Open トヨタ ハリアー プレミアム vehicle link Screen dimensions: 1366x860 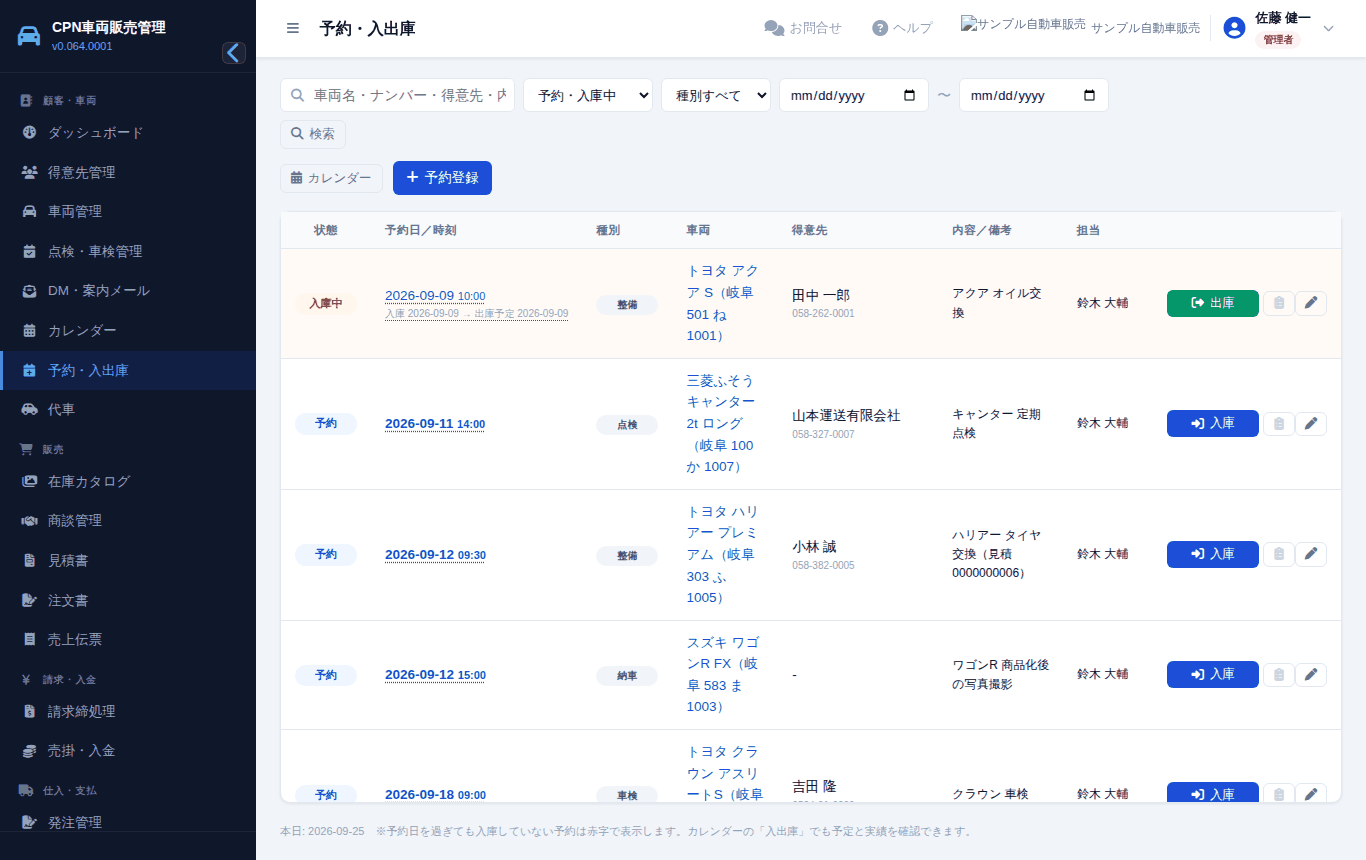click(722, 554)
